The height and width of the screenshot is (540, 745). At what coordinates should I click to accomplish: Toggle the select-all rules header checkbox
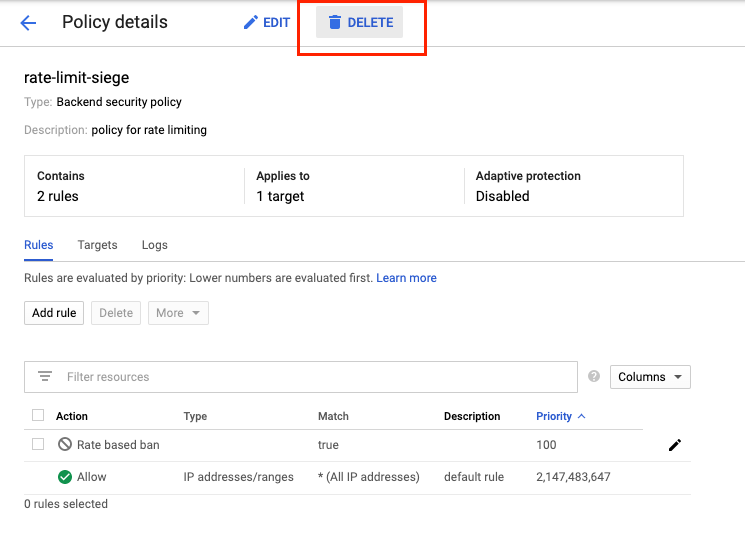[x=38, y=416]
